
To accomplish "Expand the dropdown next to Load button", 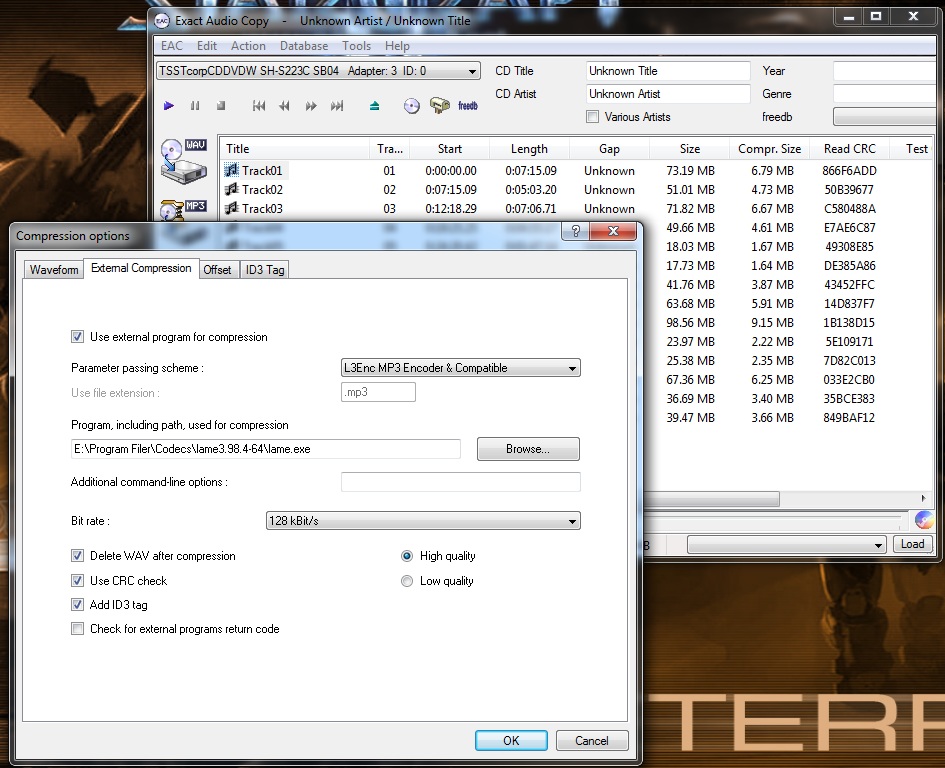I will click(786, 545).
